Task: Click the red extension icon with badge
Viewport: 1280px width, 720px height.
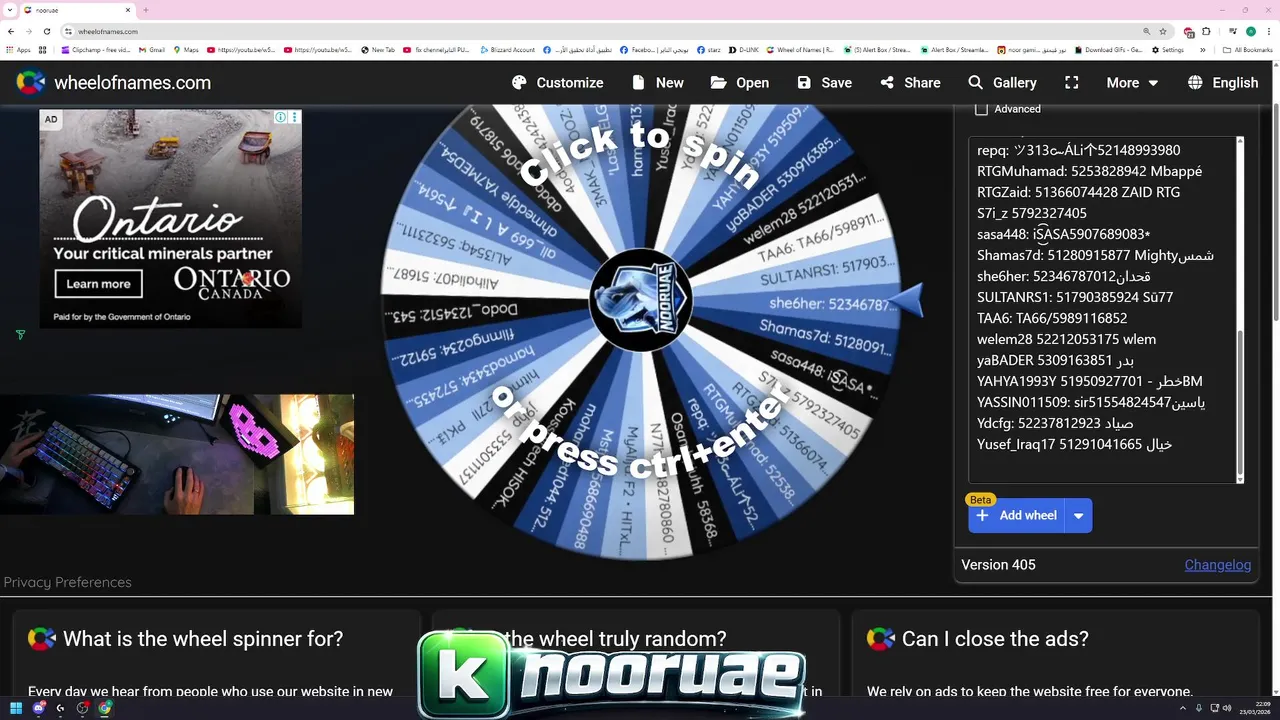Action: 1189,32
